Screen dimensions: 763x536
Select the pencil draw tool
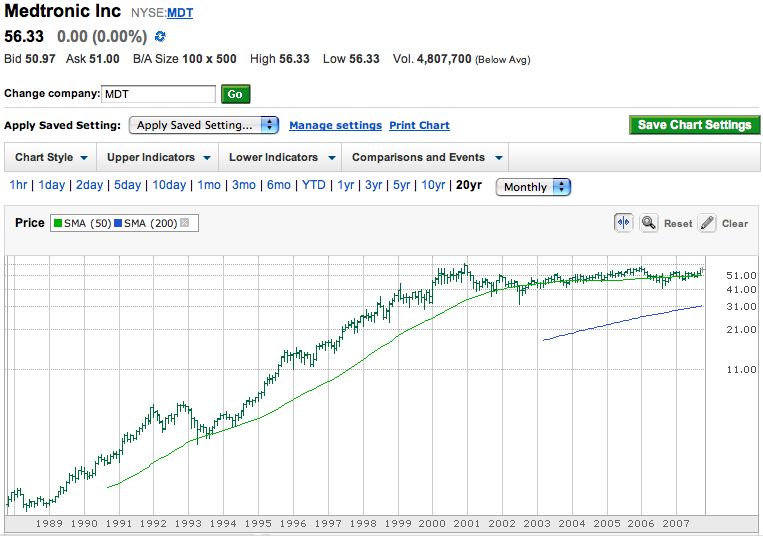706,223
